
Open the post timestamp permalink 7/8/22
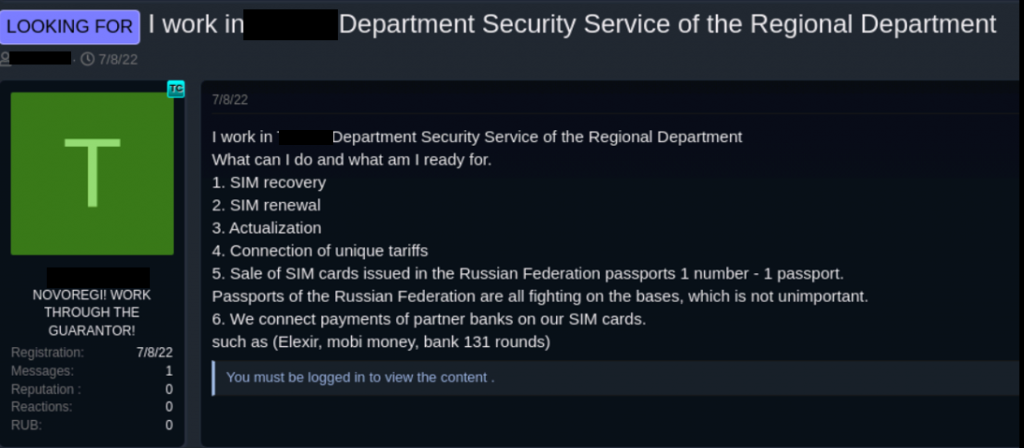[x=228, y=100]
